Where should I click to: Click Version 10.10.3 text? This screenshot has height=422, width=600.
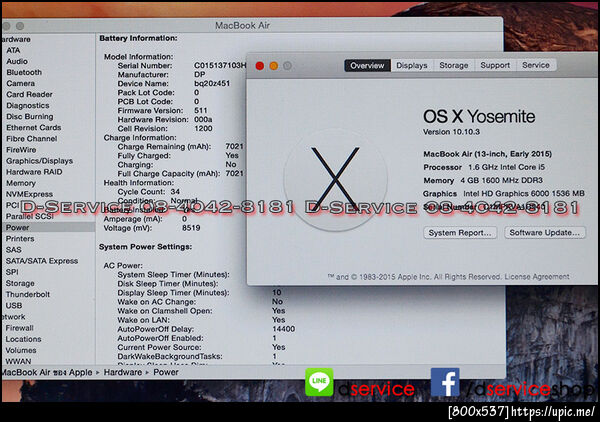pos(451,132)
